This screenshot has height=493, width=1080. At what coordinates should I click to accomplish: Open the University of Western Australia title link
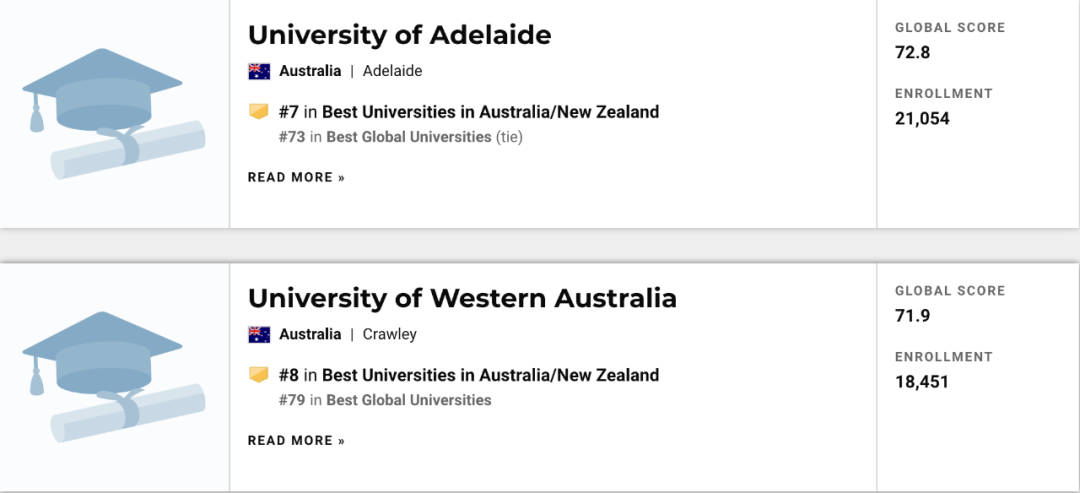[462, 298]
